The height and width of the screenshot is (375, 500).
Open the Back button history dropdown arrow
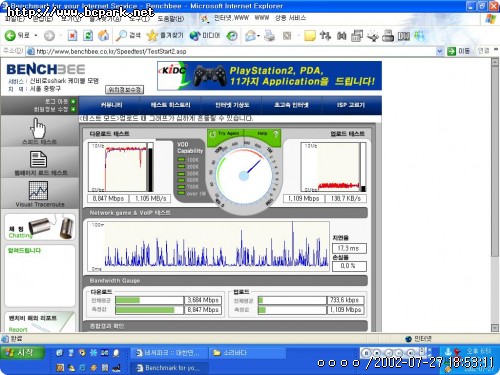pos(36,35)
